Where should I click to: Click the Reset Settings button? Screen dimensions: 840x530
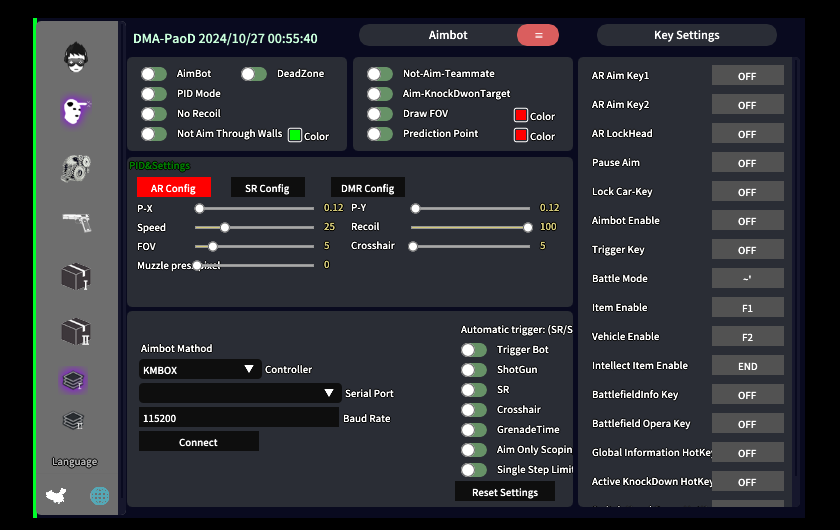(x=505, y=492)
